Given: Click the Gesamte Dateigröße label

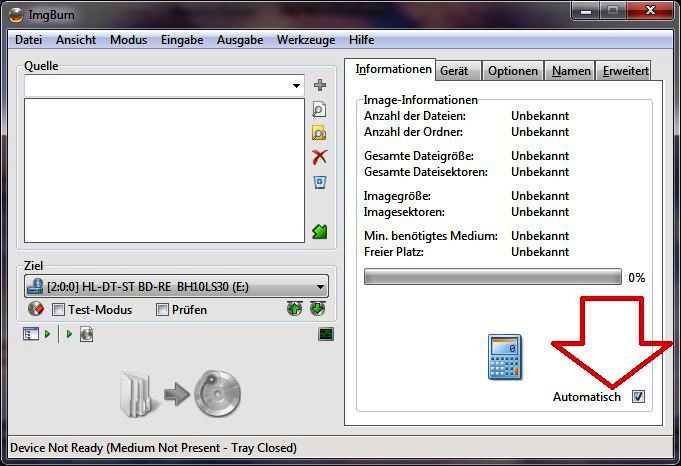Looking at the screenshot, I should coord(419,156).
